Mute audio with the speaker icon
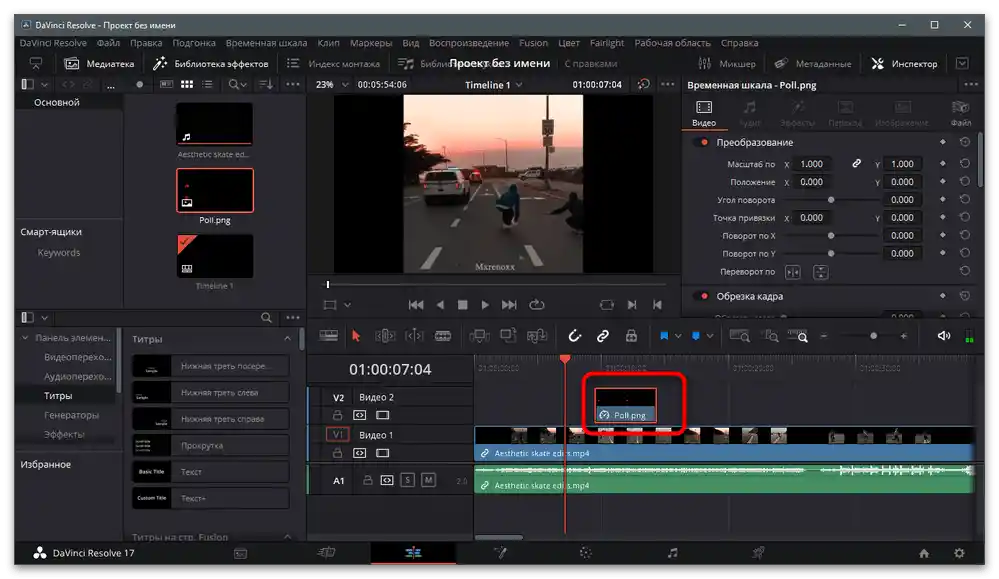This screenshot has height=579, width=999. tap(944, 336)
